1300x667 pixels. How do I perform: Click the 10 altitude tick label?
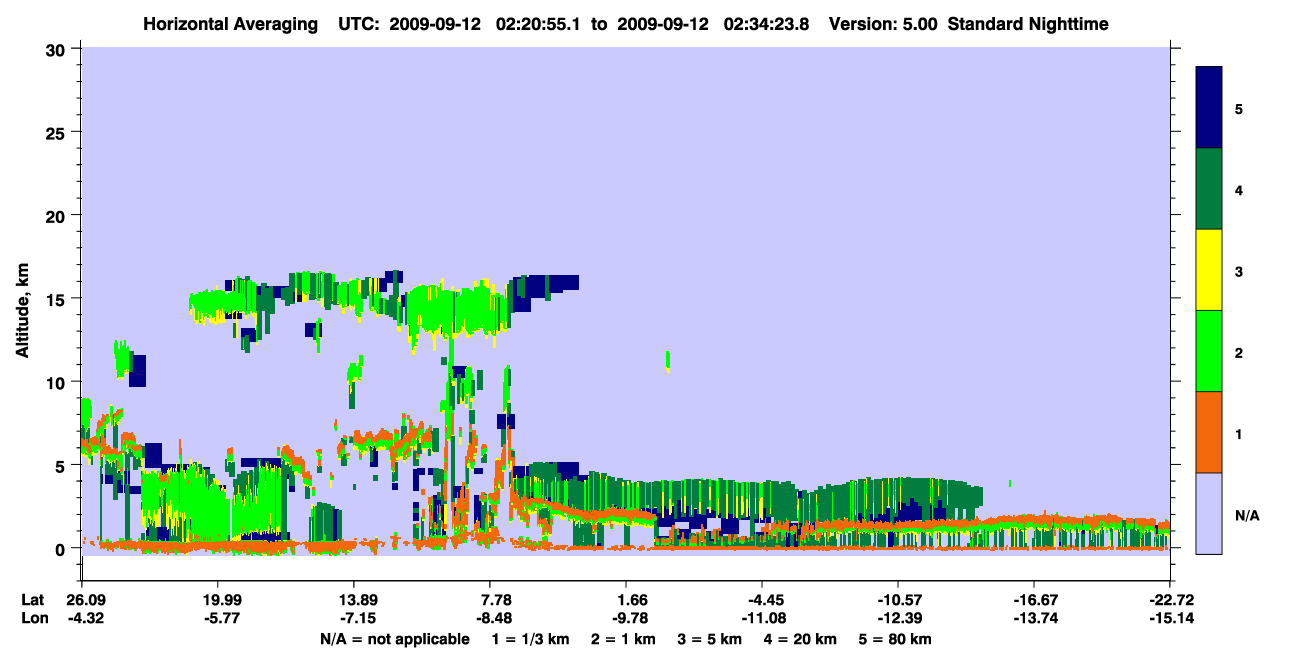pyautogui.click(x=58, y=382)
